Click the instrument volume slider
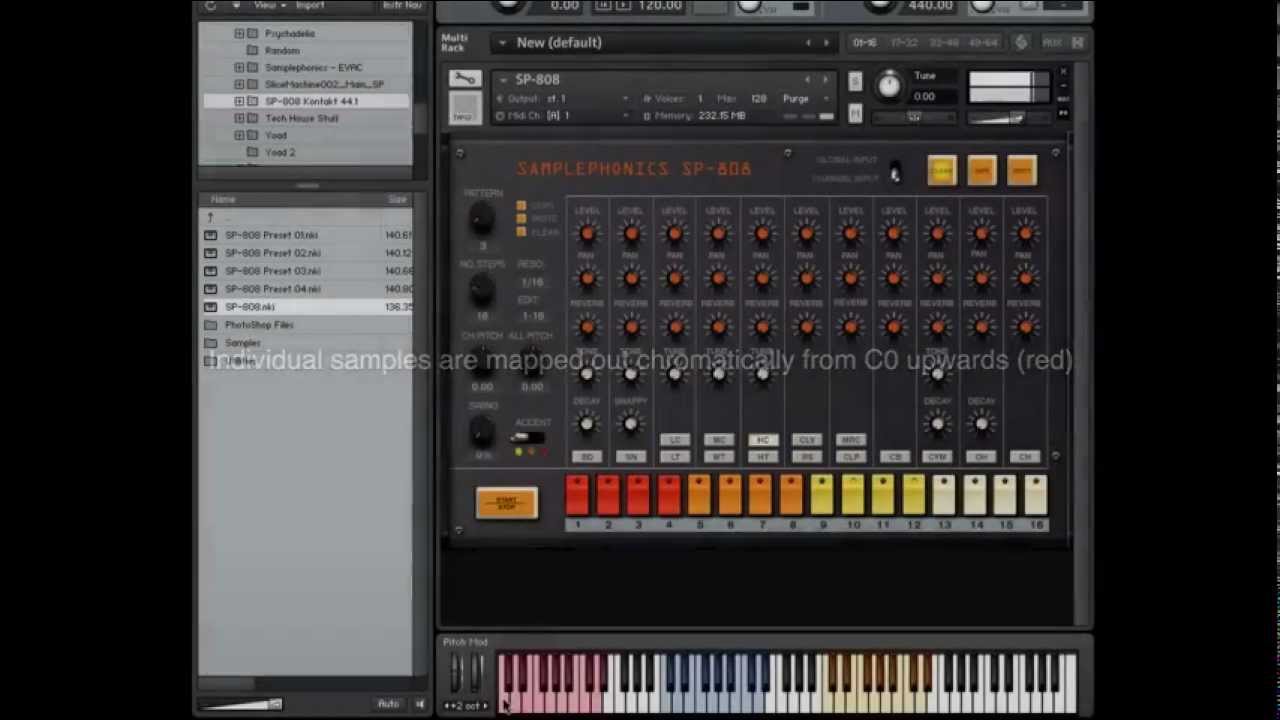 coord(1010,118)
